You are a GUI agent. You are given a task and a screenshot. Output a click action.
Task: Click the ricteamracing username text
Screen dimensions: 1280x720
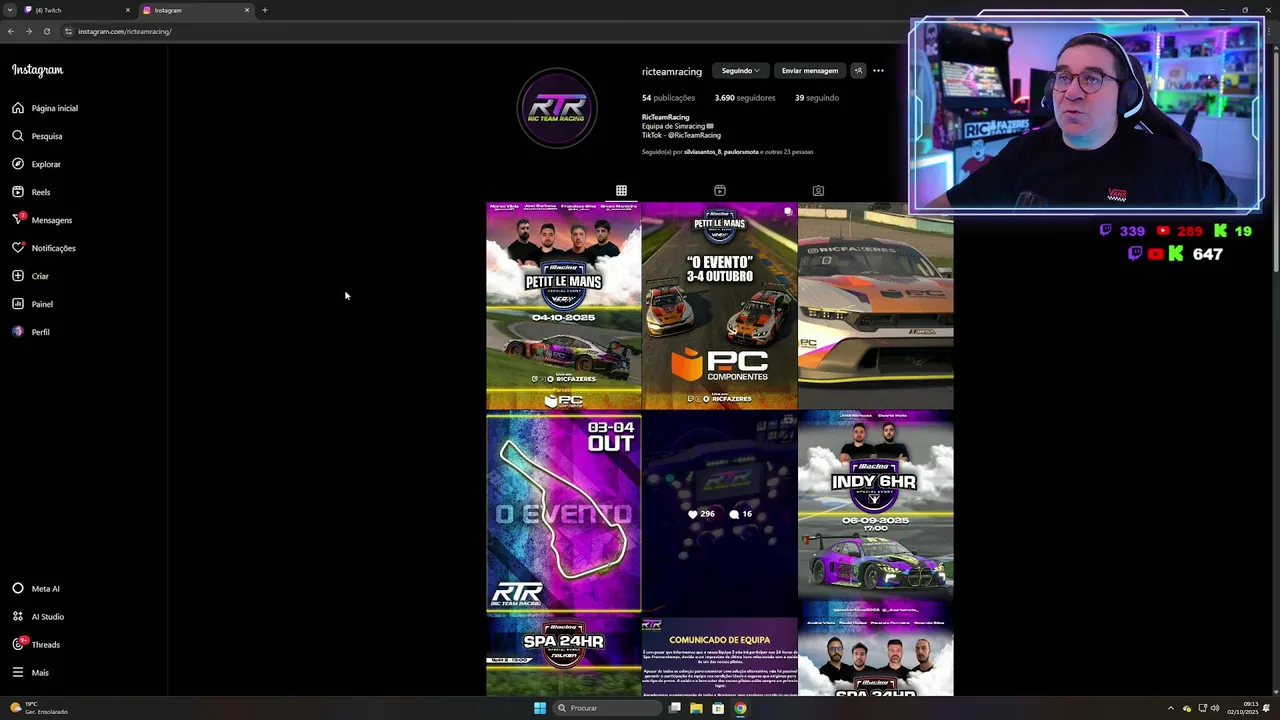tap(672, 72)
